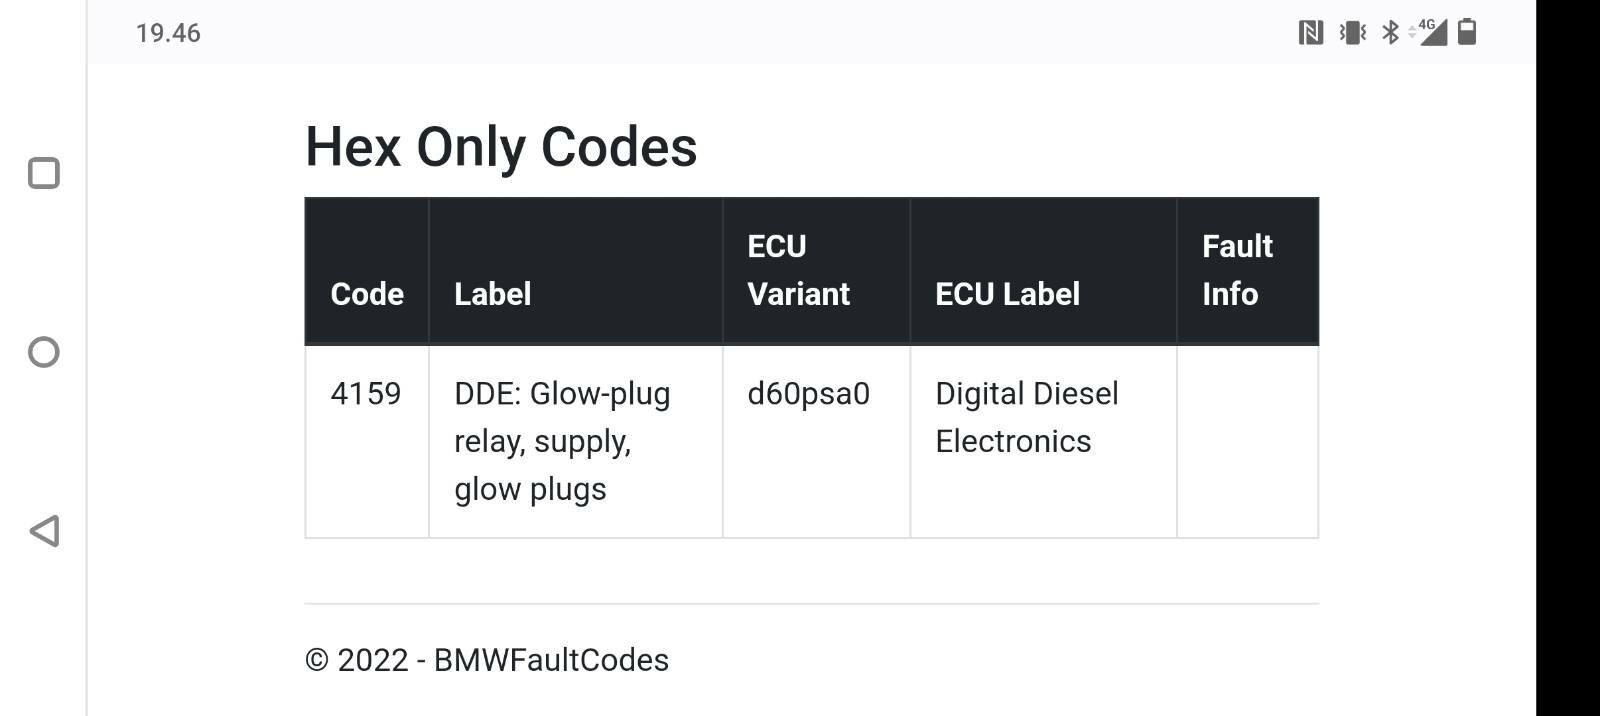Tap the Android recent apps square button
The width and height of the screenshot is (1600, 716).
point(44,173)
